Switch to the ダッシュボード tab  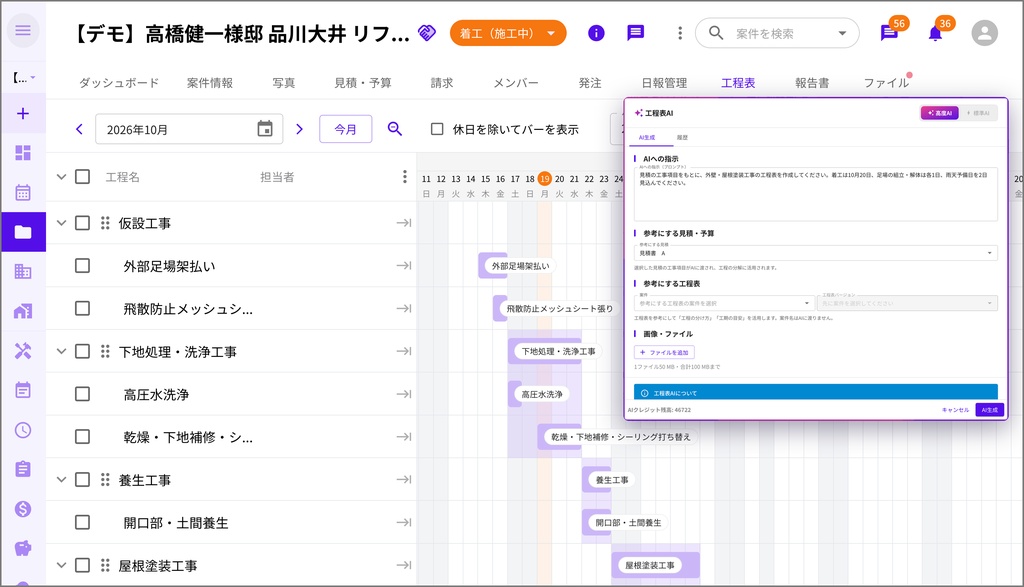(119, 83)
